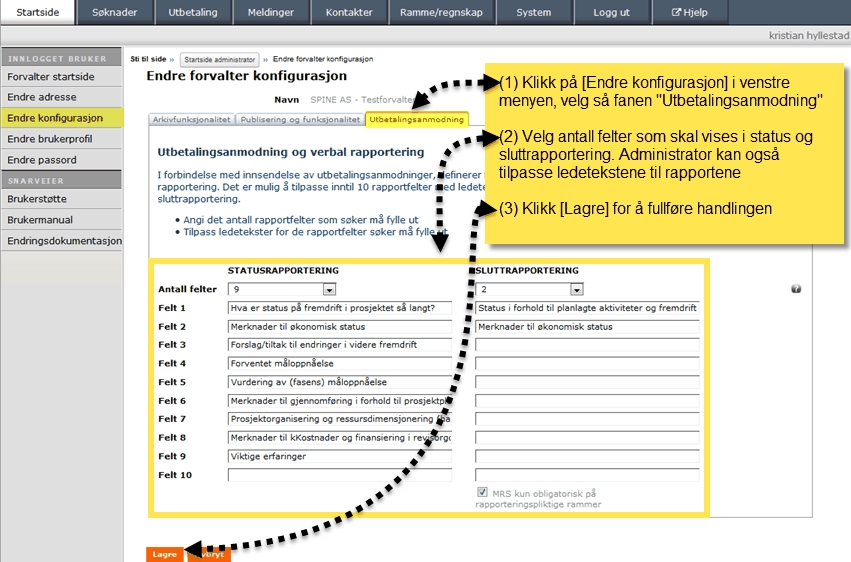The image size is (851, 562).
Task: Click the Lagre button
Action: pos(164,554)
